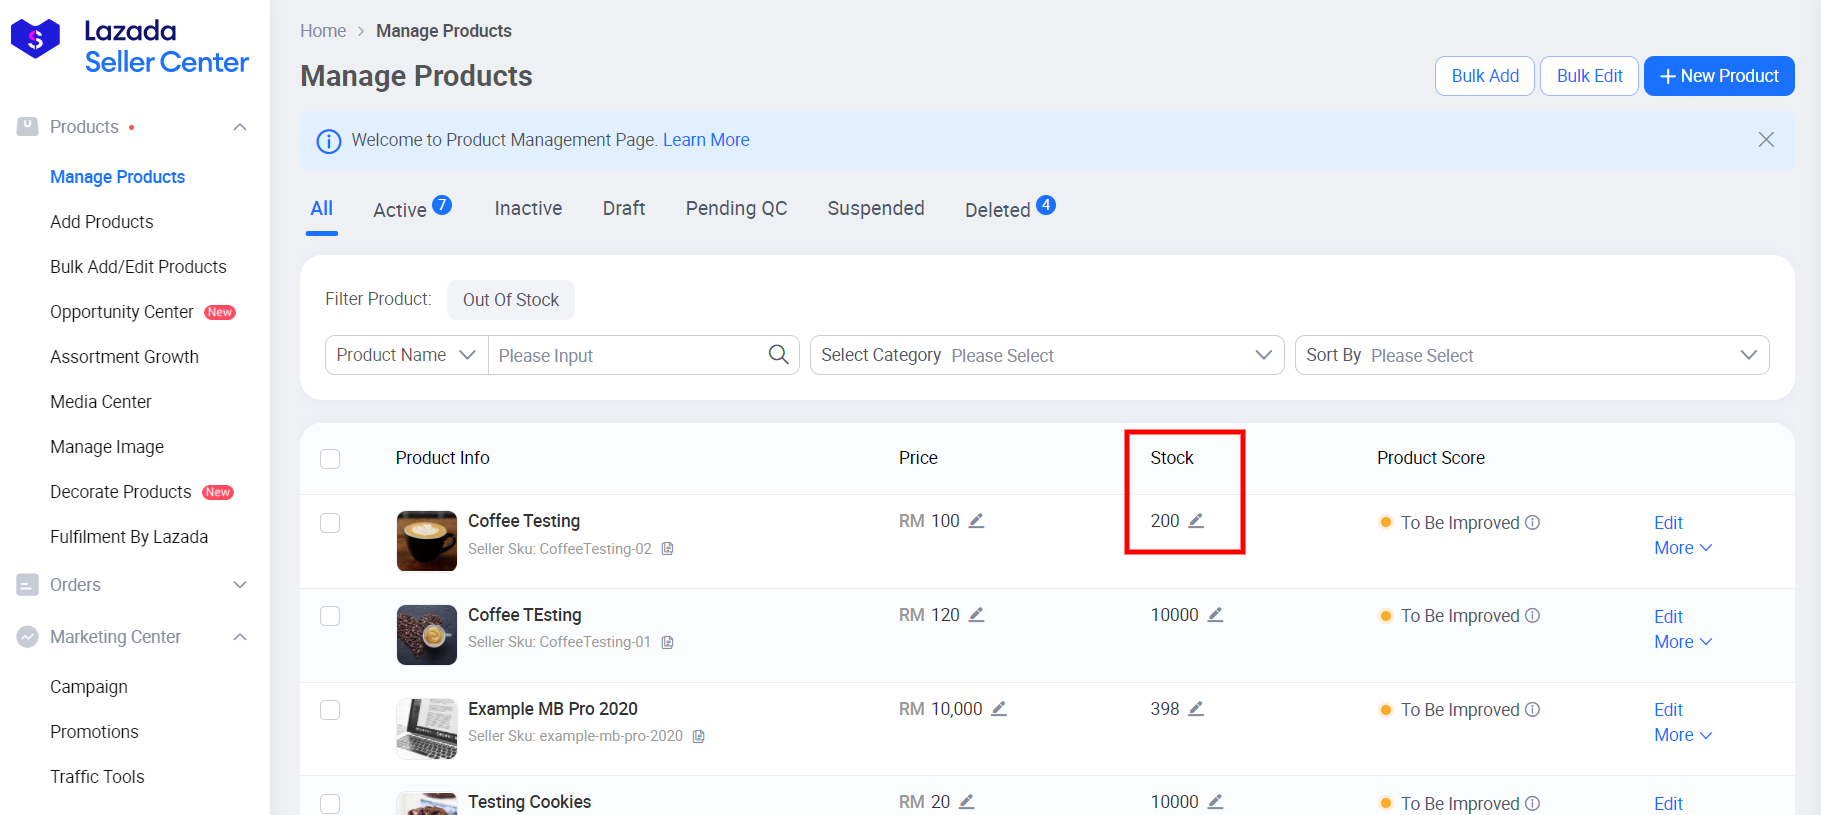Switch to the All tab
The width and height of the screenshot is (1821, 815).
pyautogui.click(x=321, y=208)
